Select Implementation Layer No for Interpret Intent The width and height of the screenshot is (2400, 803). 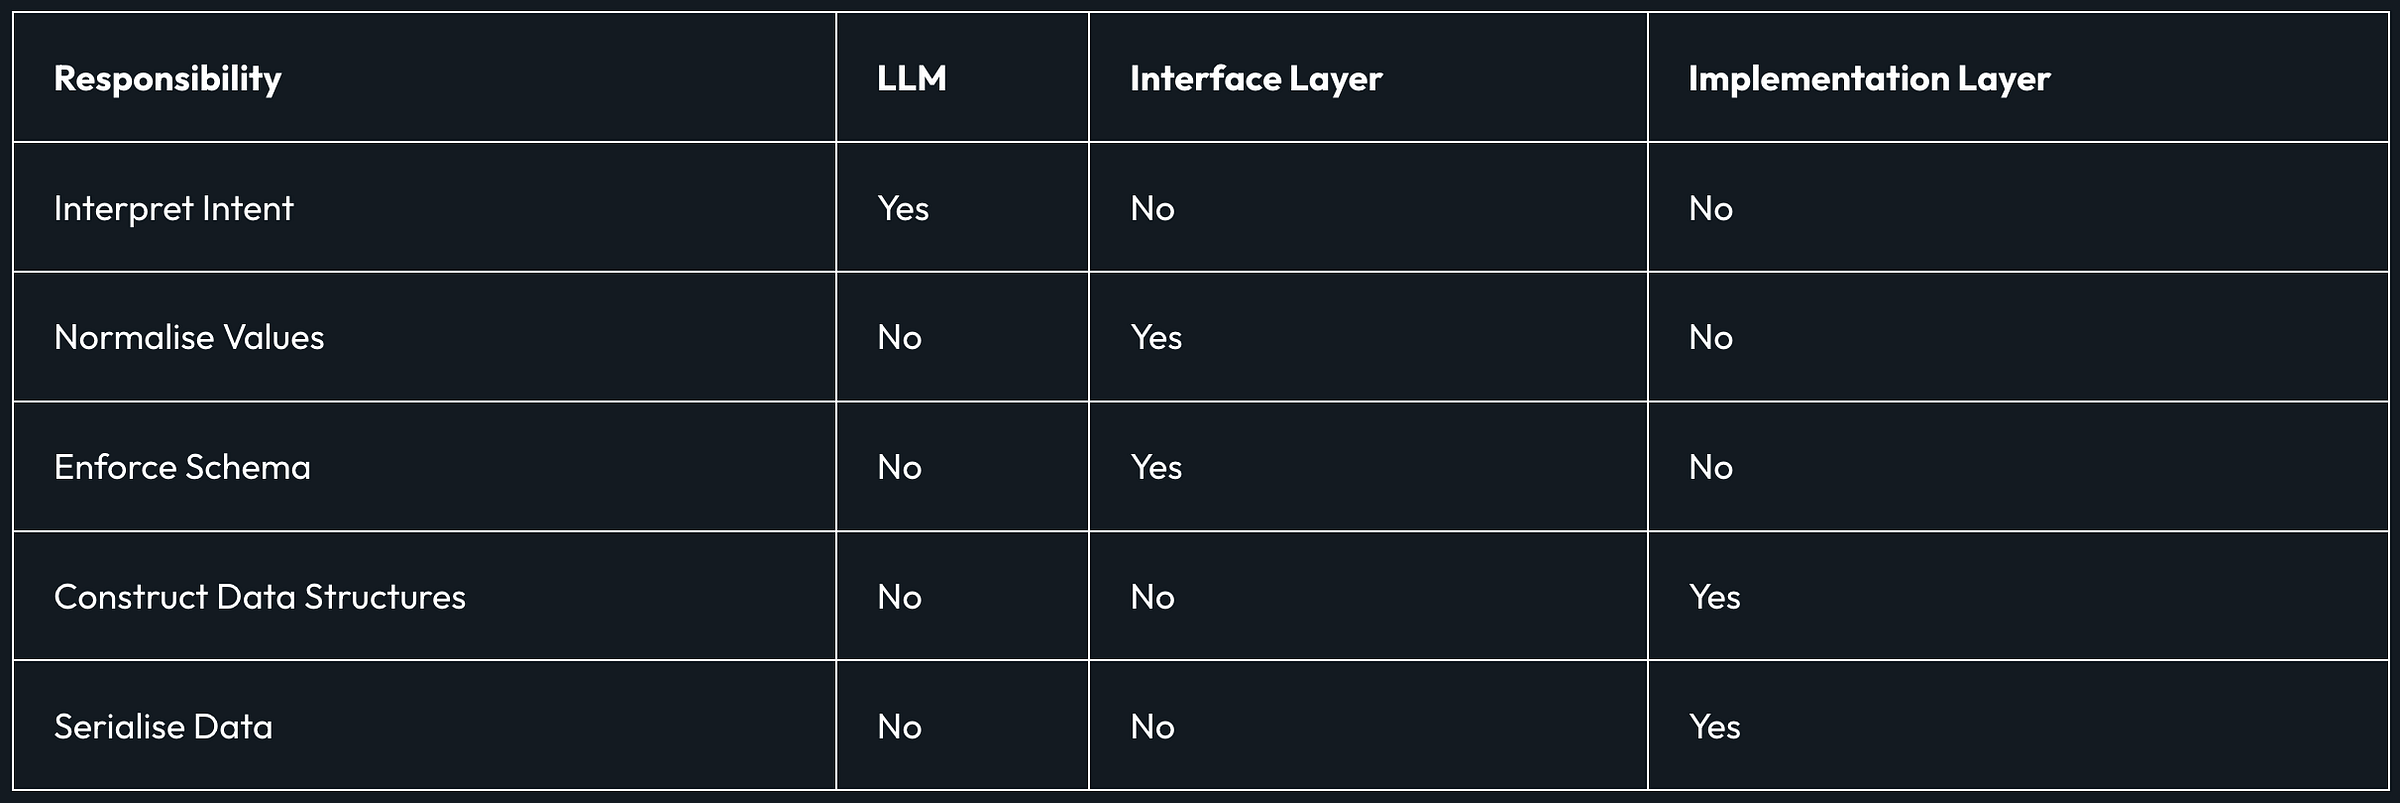[x=1711, y=208]
